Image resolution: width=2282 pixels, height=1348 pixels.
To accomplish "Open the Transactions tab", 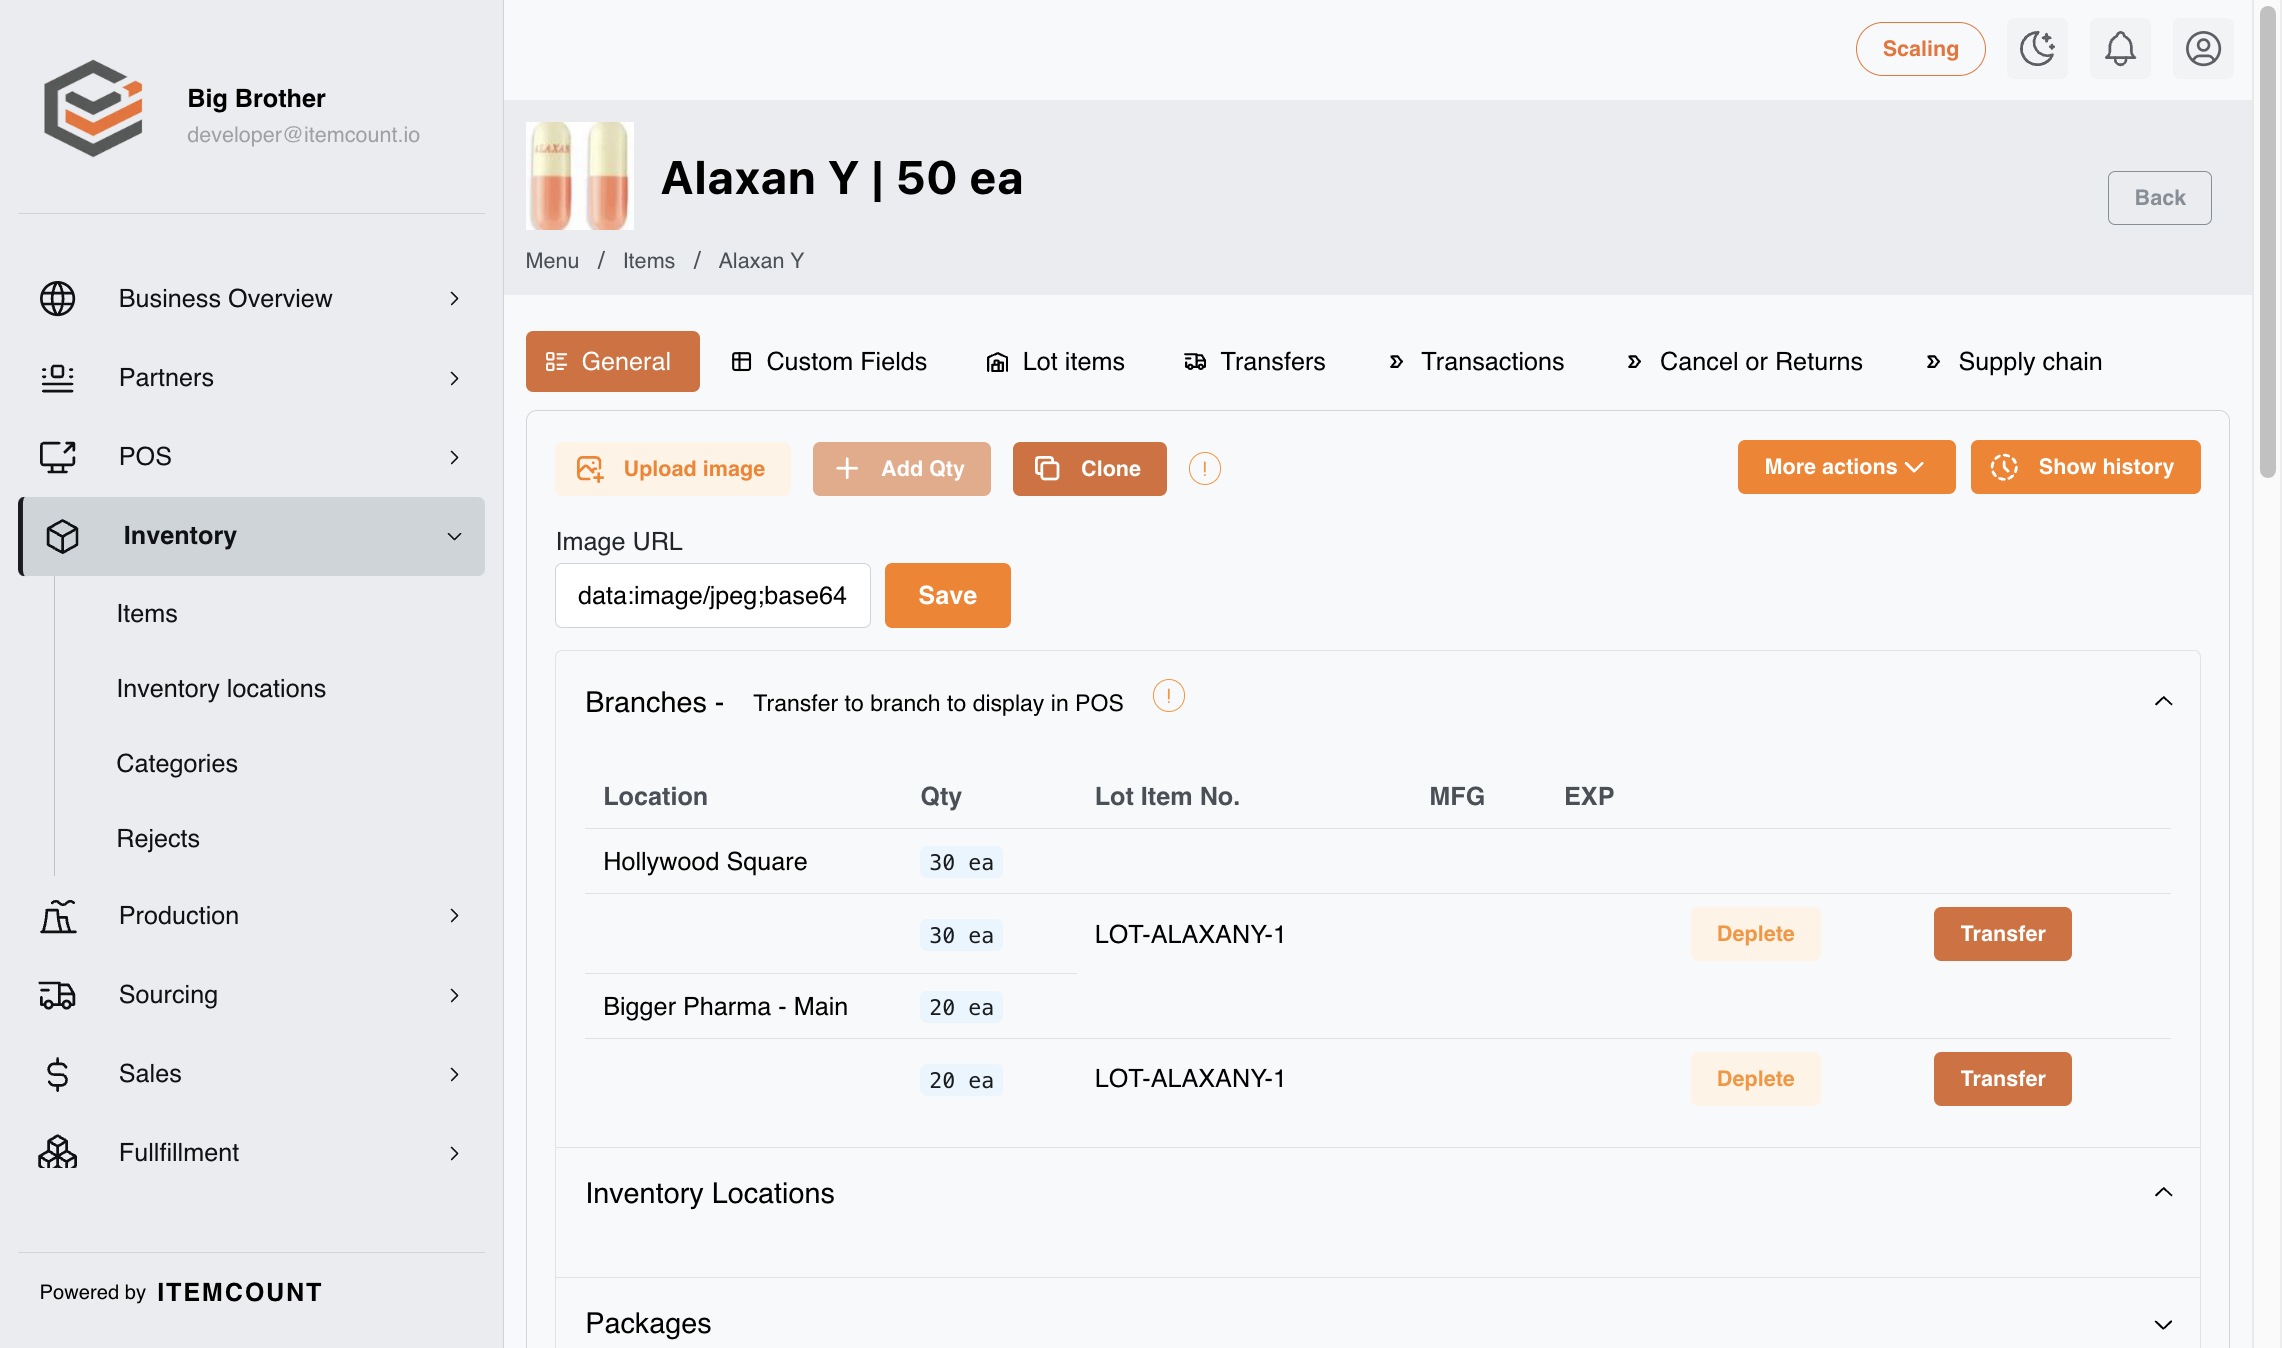I will [x=1476, y=361].
